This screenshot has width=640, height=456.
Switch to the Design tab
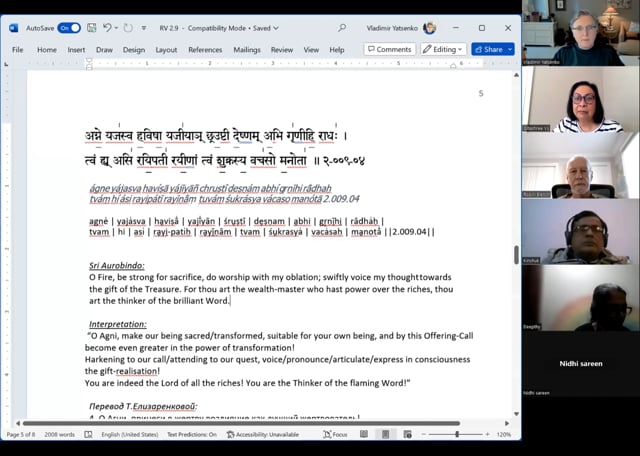[134, 49]
